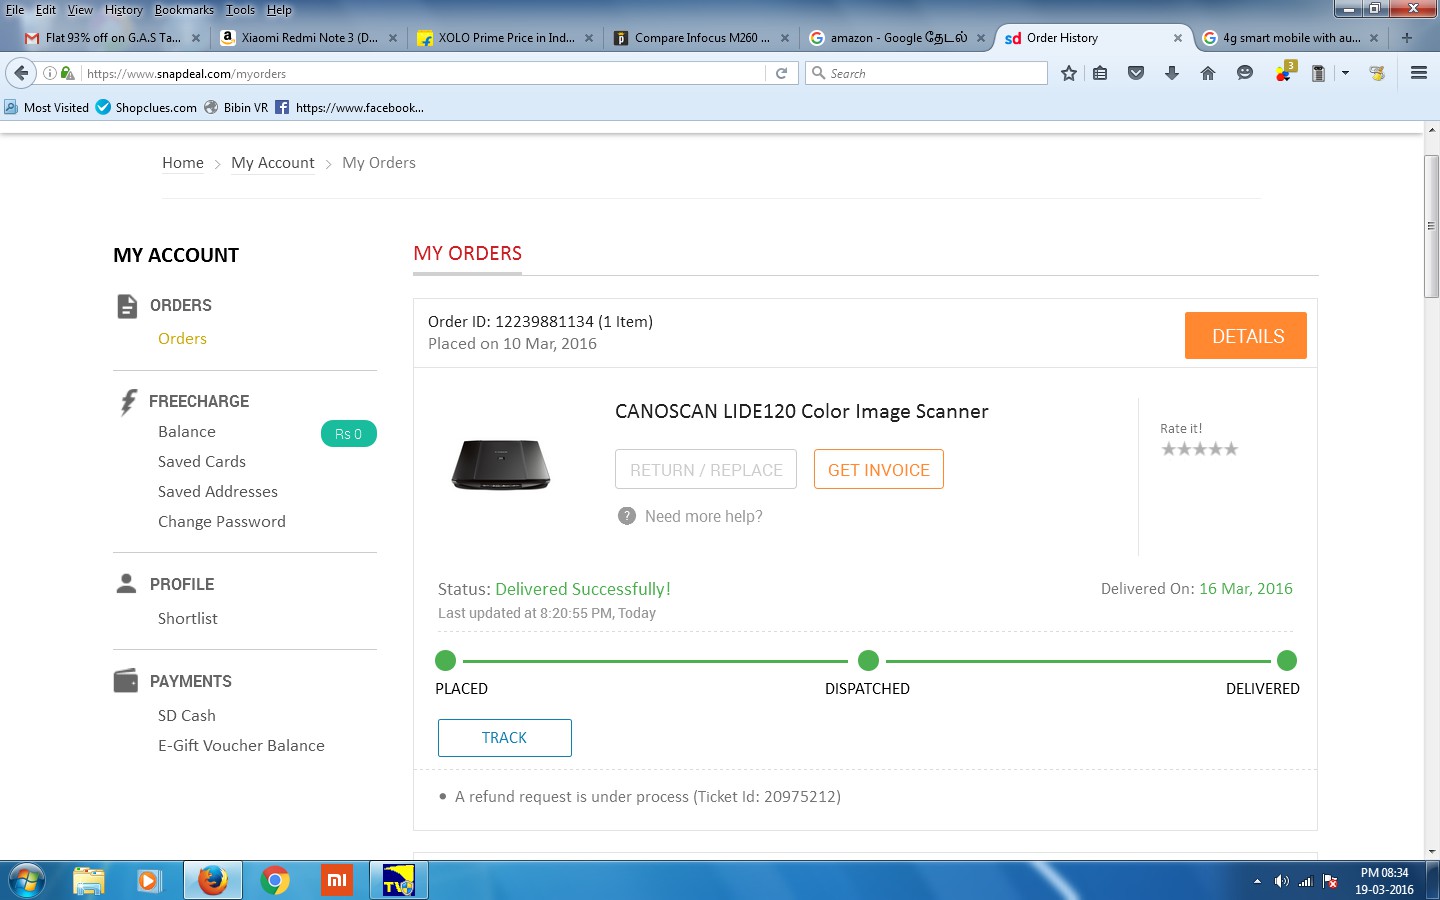Screen dimensions: 1440x900
Task: Track the order with TRACK button
Action: [x=504, y=738]
